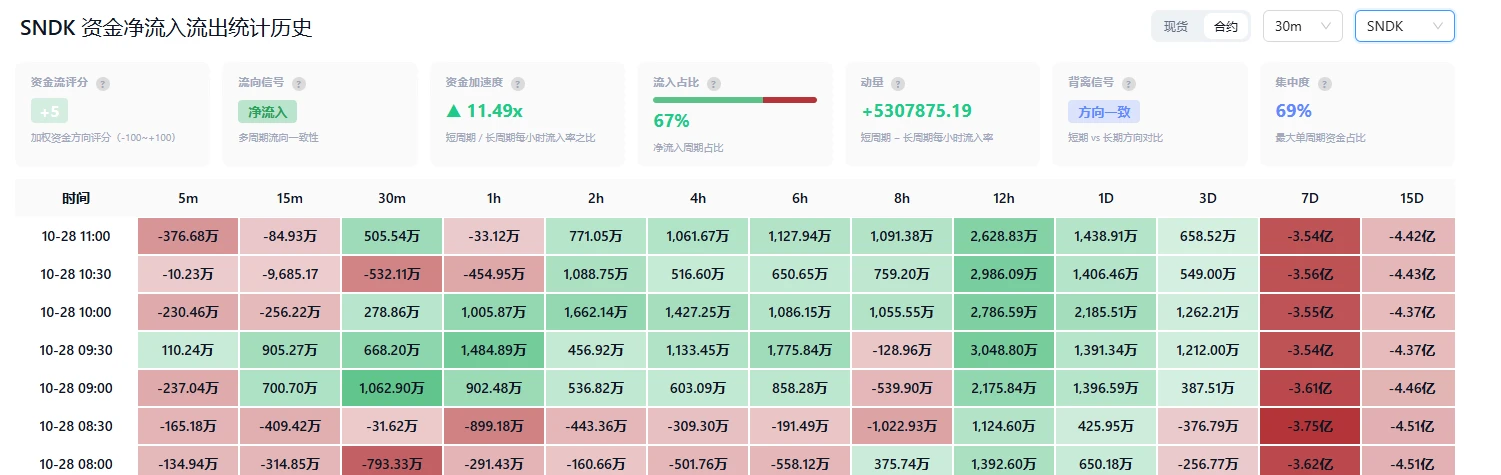
Task: Click cell -376.68万 in 5m column
Action: click(188, 236)
